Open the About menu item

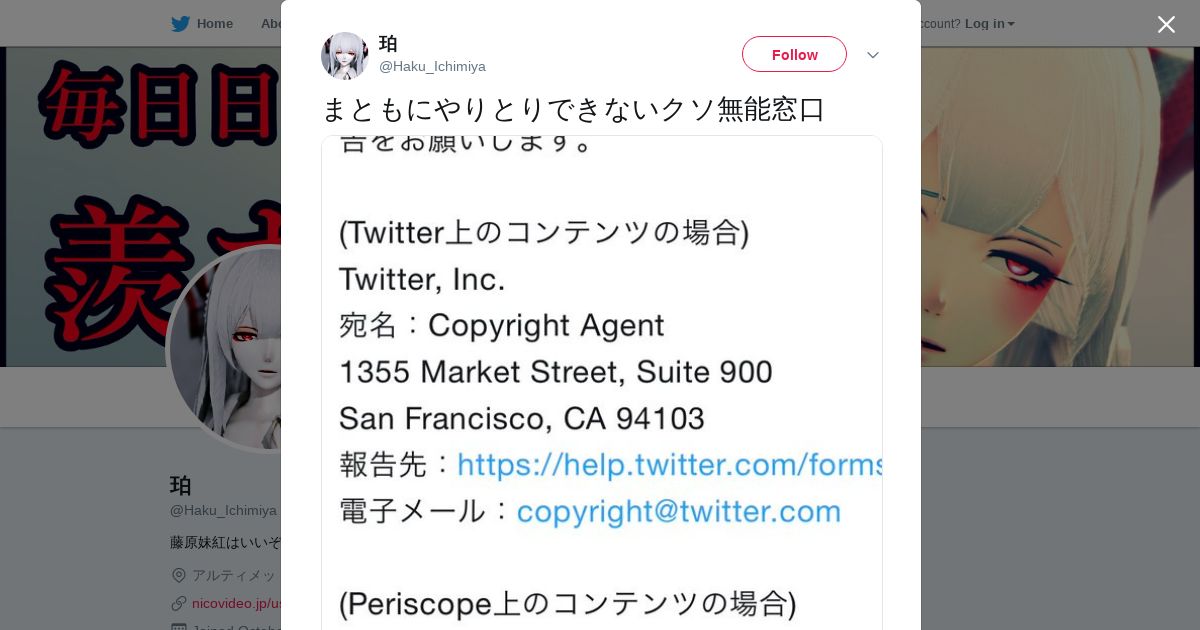[270, 24]
